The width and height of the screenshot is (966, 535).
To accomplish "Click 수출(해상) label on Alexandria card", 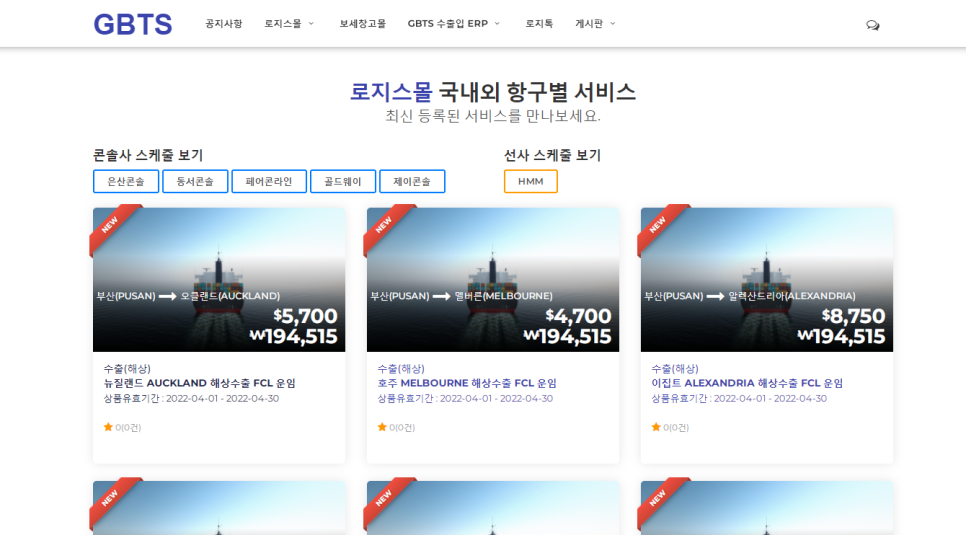I will point(675,369).
